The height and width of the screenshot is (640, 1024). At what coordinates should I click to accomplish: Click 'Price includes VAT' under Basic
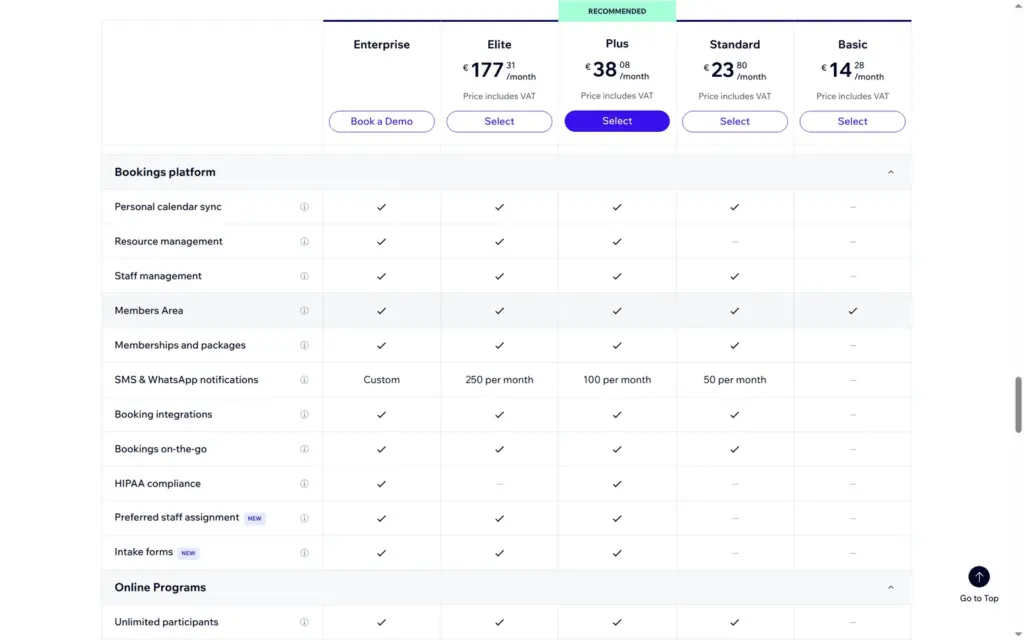click(x=852, y=97)
